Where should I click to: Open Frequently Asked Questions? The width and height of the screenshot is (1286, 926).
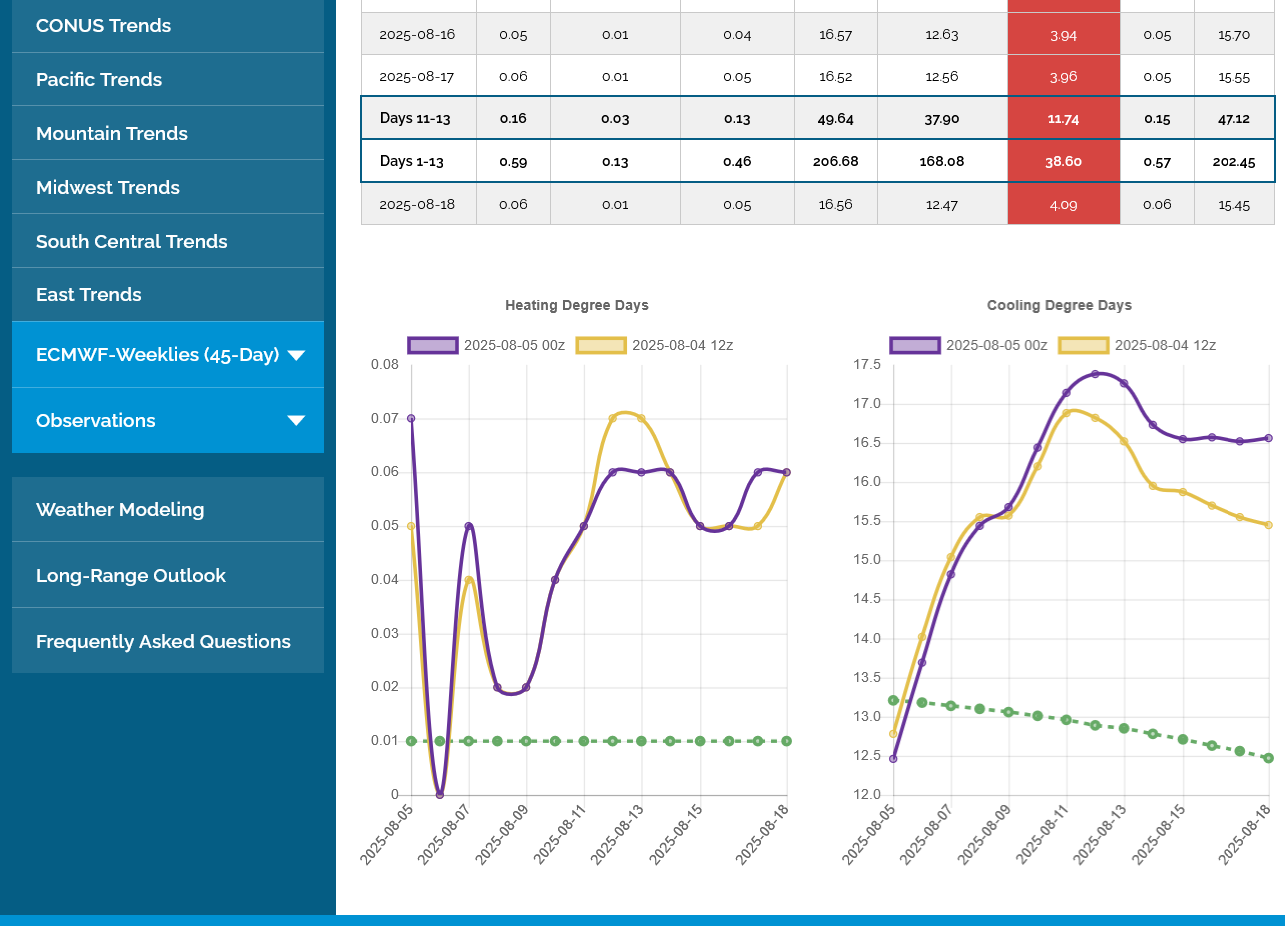(163, 642)
